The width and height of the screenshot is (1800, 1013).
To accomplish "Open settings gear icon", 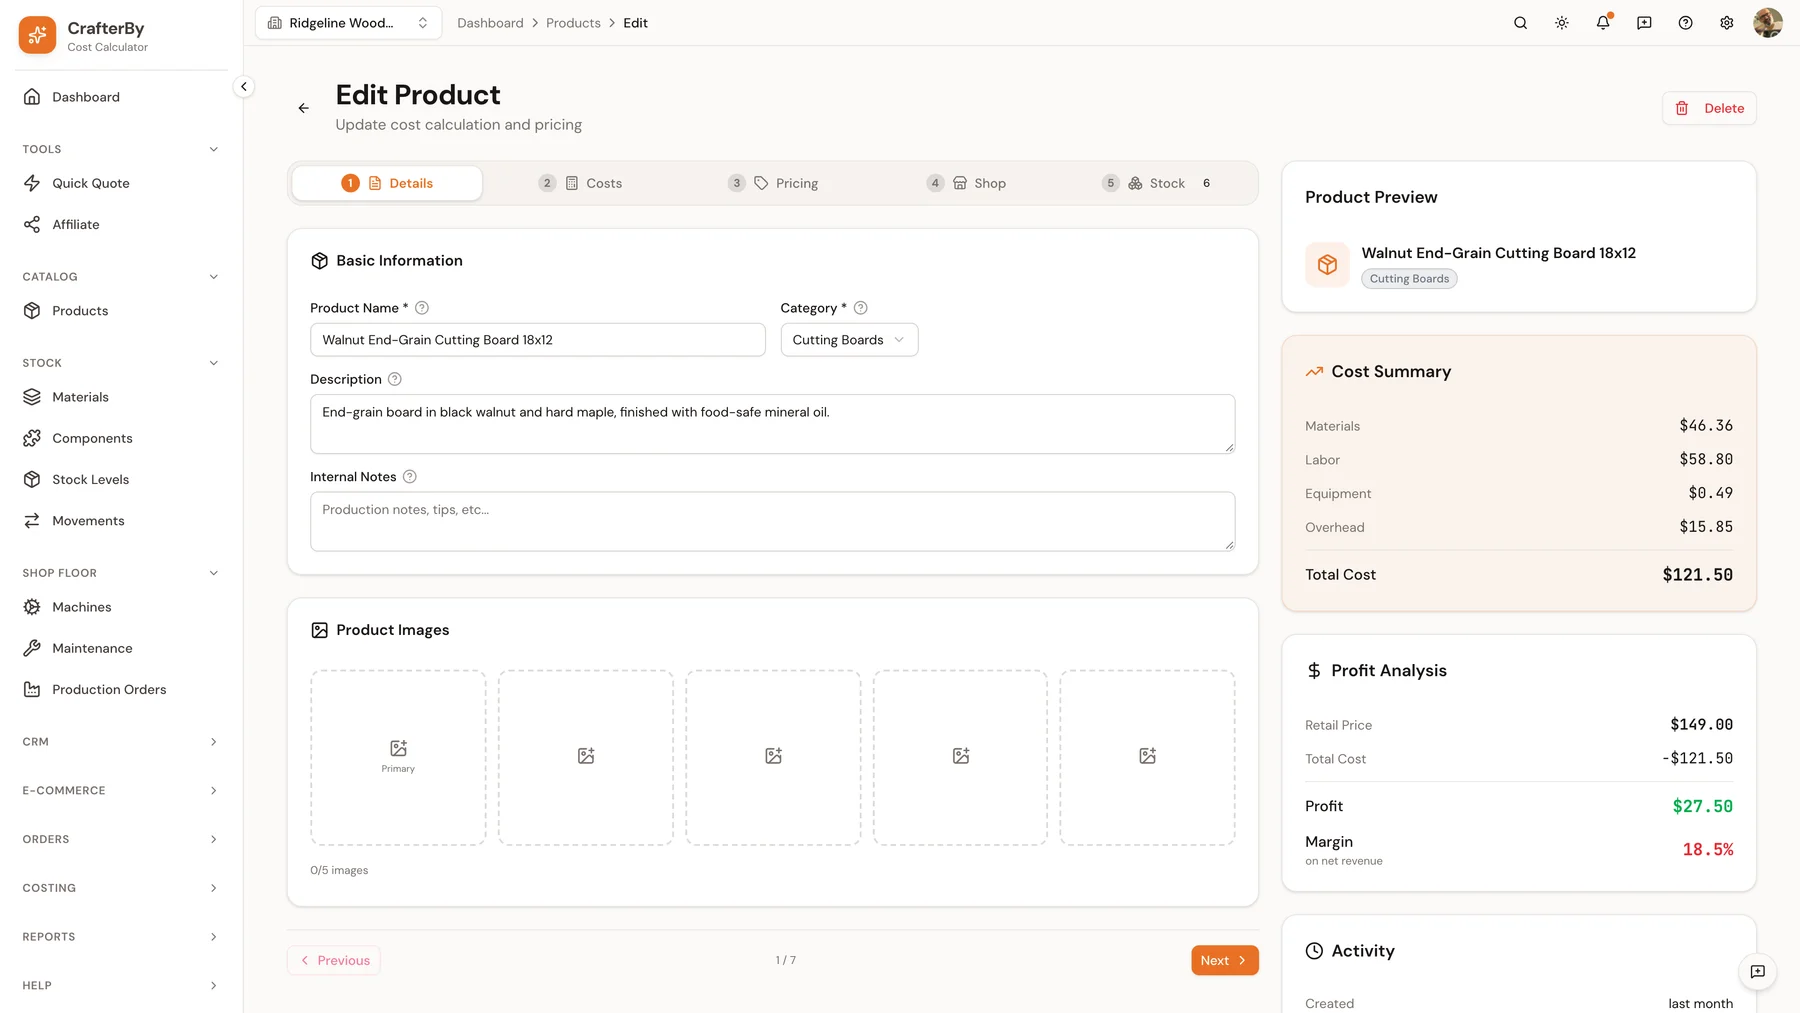I will pos(1726,23).
